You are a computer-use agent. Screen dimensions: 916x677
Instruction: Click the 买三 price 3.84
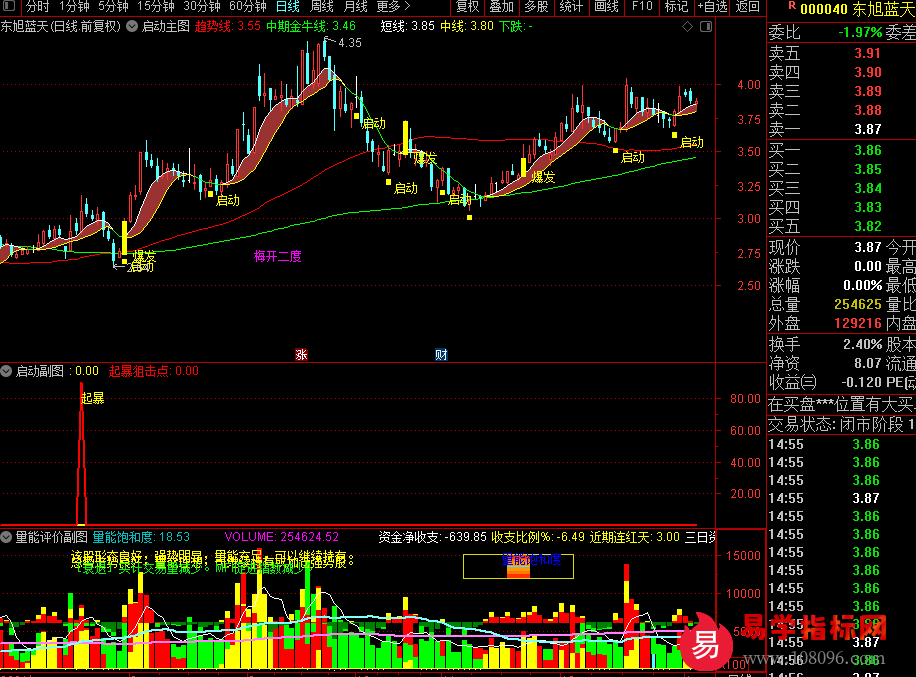868,188
